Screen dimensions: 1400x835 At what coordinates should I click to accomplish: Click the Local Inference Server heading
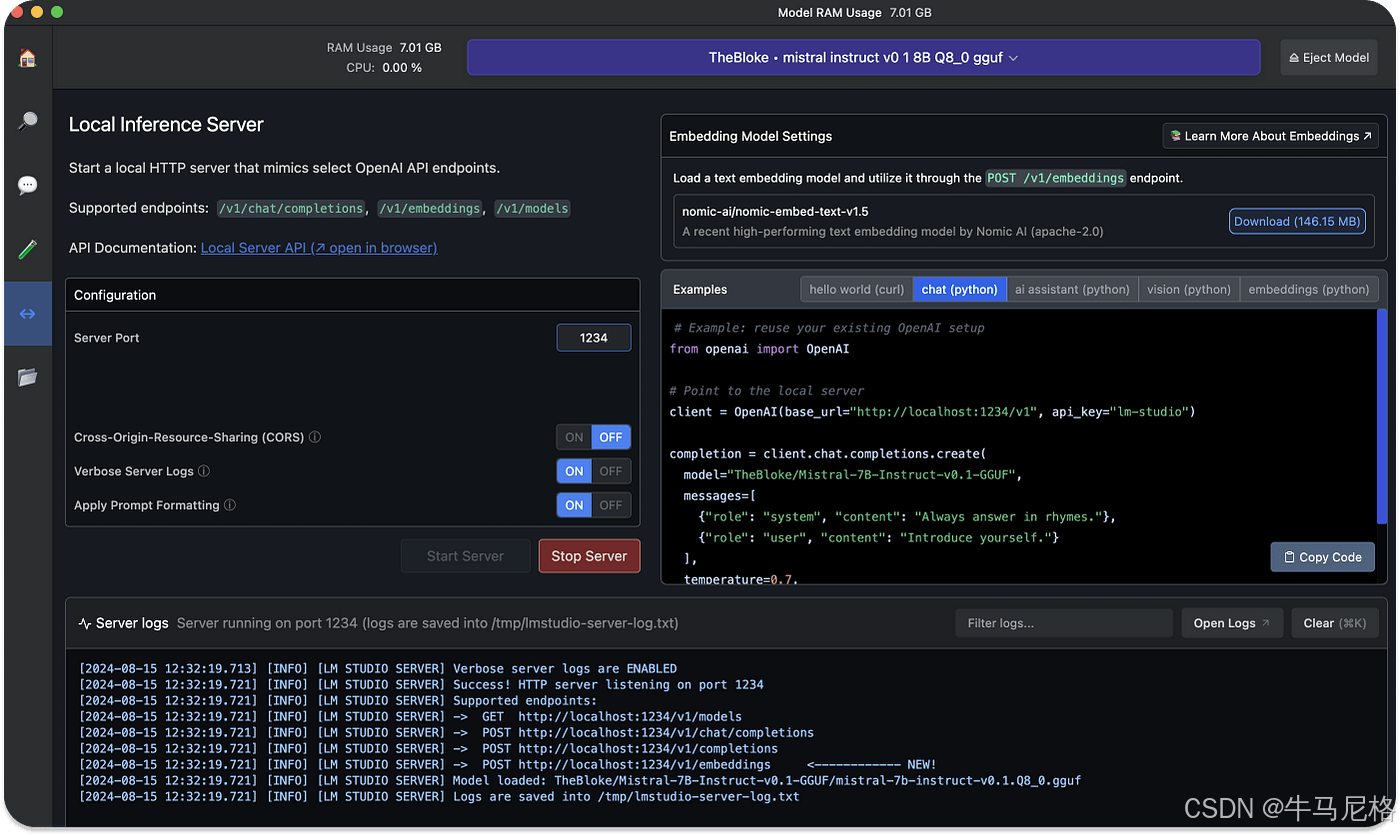(x=166, y=125)
